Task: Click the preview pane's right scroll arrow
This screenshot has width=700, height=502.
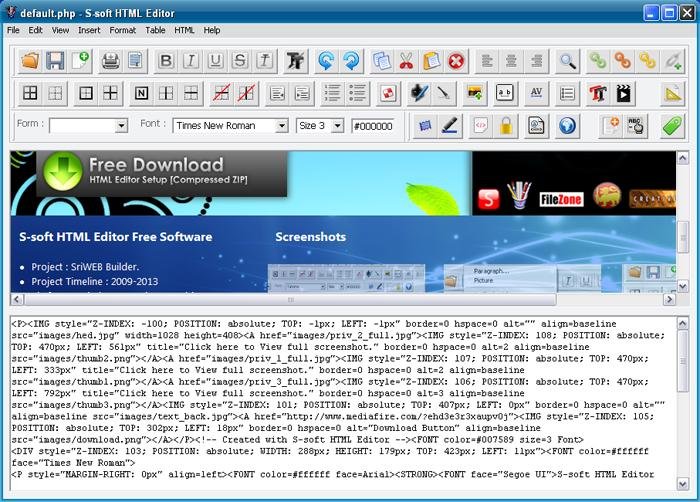Action: pos(669,299)
